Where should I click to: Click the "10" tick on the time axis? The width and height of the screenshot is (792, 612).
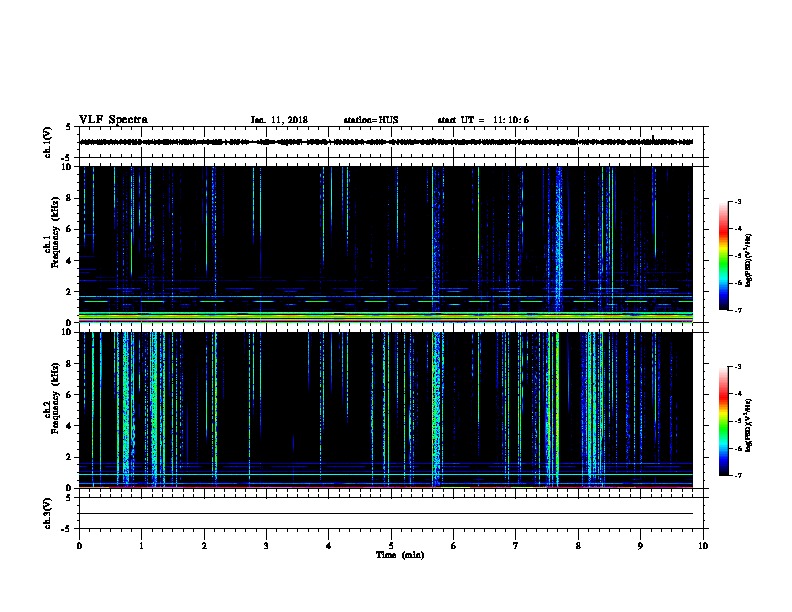pos(703,546)
